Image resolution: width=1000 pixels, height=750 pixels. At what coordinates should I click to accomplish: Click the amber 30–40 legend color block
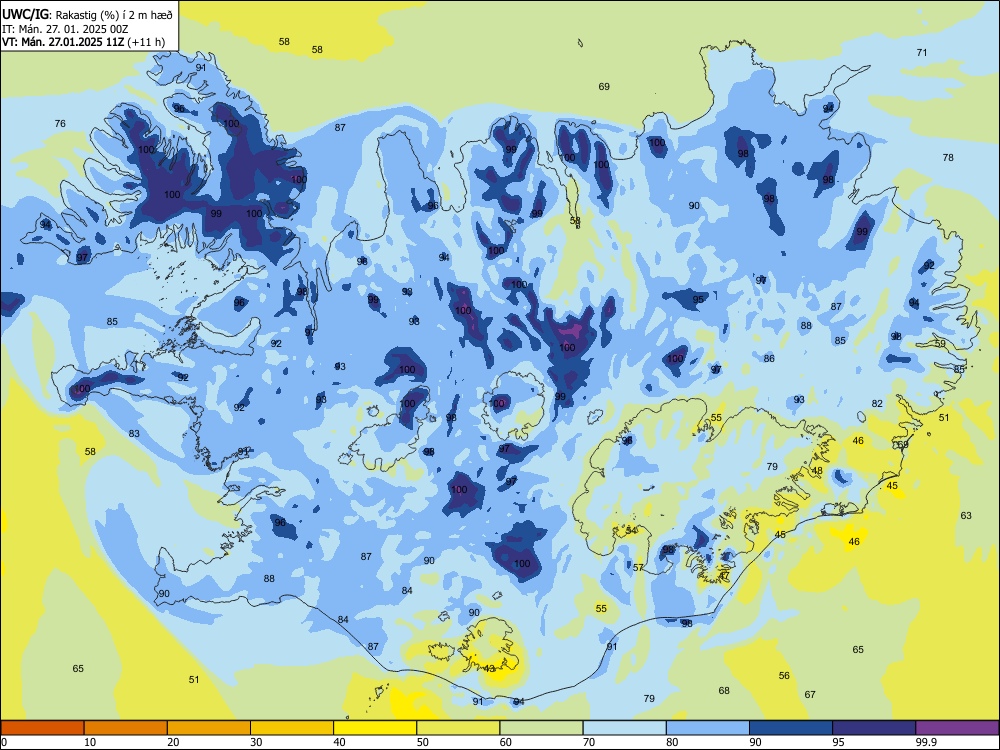click(292, 728)
